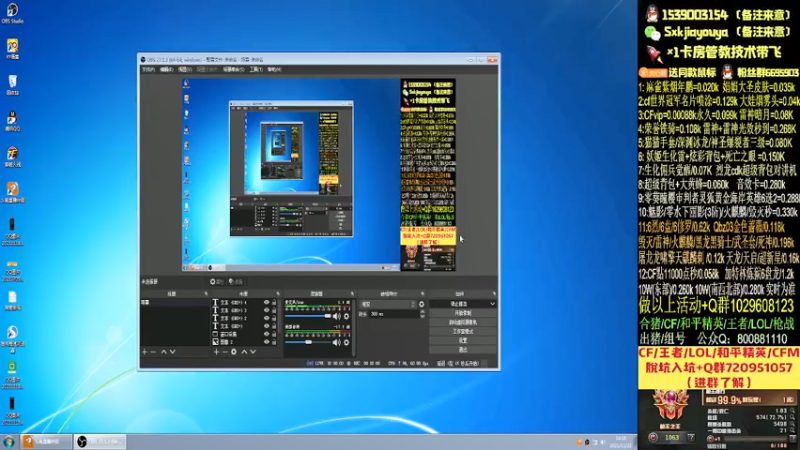Pop out the Sources dock panel
The height and width of the screenshot is (450, 800).
(278, 294)
